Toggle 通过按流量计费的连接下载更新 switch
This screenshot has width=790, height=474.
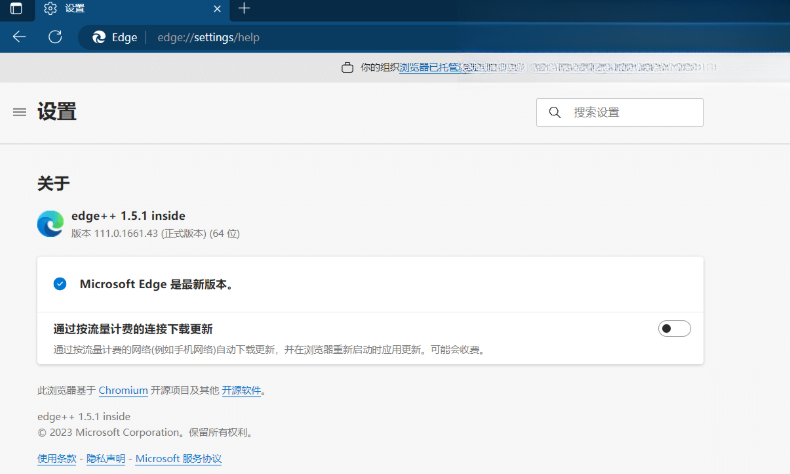[674, 329]
